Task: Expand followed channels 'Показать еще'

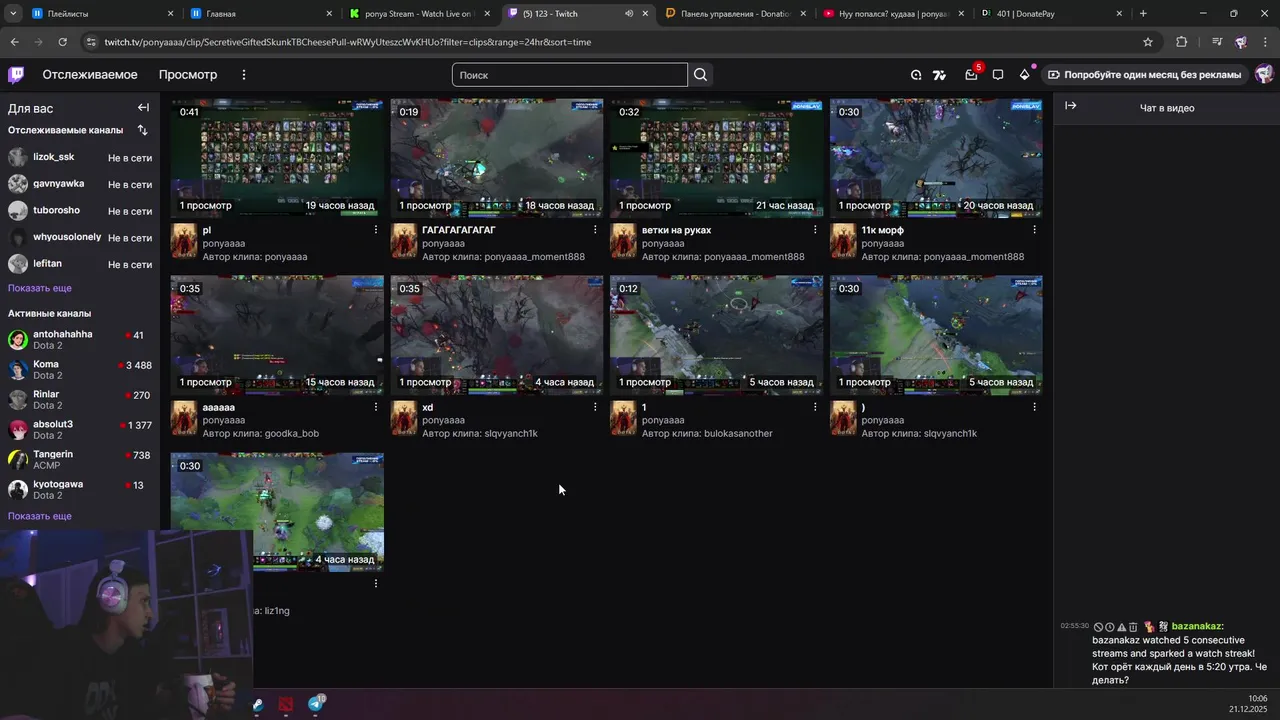Action: tap(40, 288)
